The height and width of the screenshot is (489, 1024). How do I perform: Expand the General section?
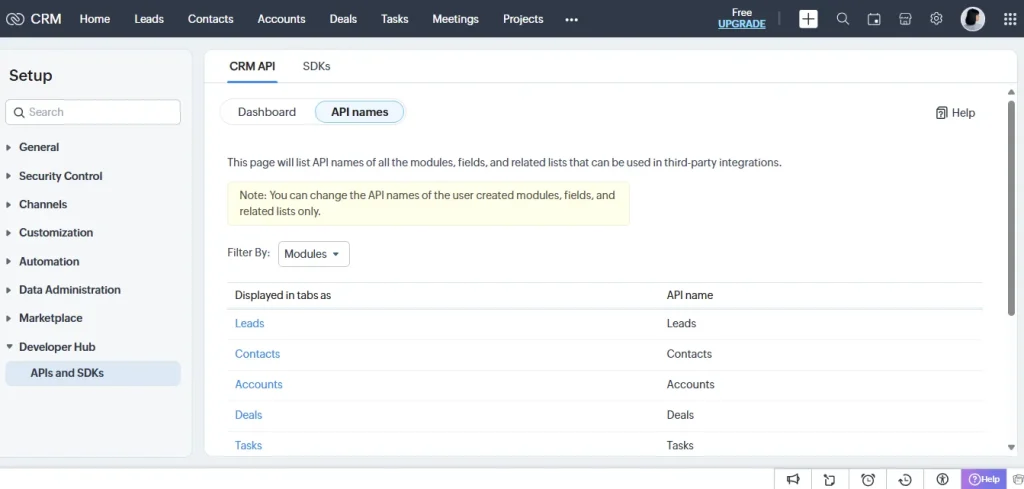pyautogui.click(x=9, y=148)
